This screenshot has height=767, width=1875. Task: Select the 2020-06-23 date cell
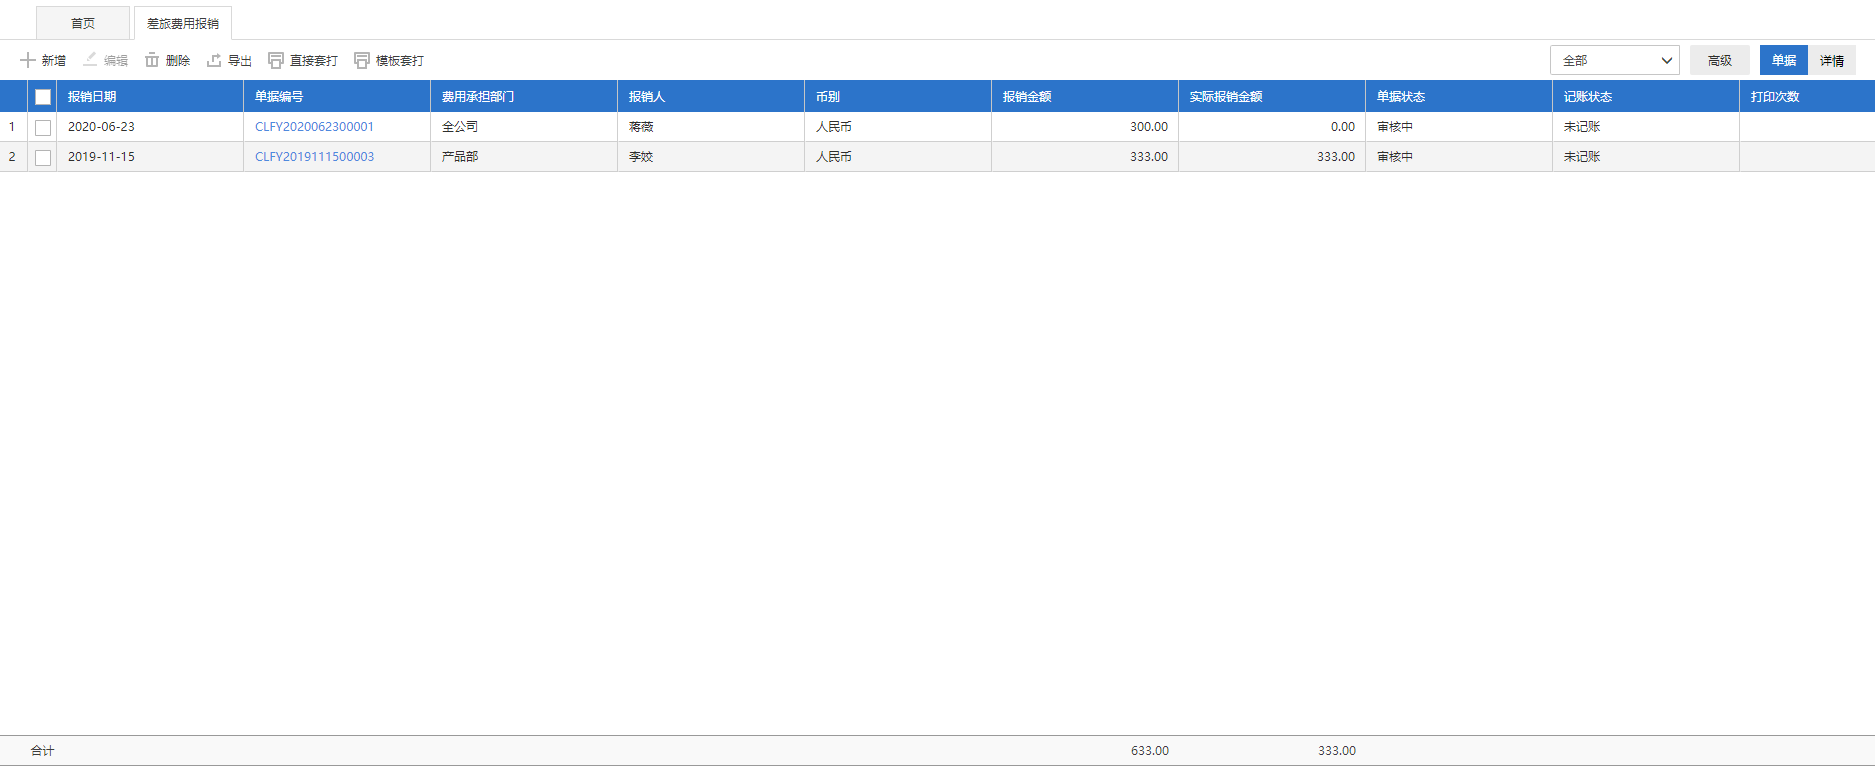coord(150,127)
